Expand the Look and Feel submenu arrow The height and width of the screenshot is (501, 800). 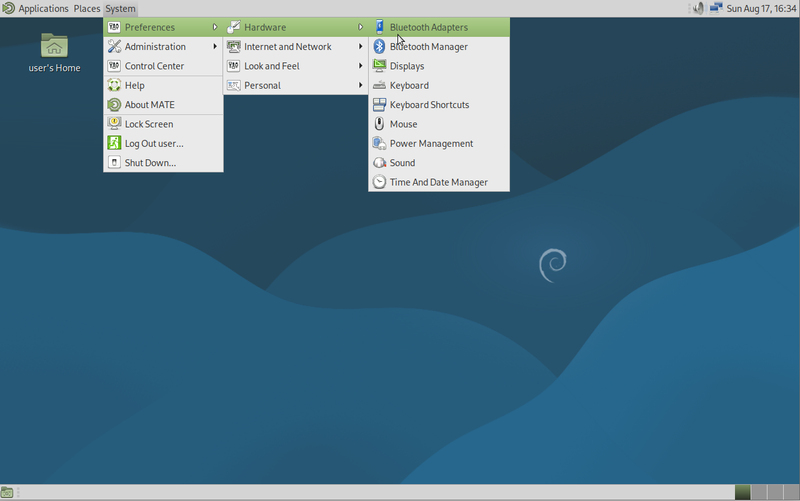pyautogui.click(x=360, y=66)
